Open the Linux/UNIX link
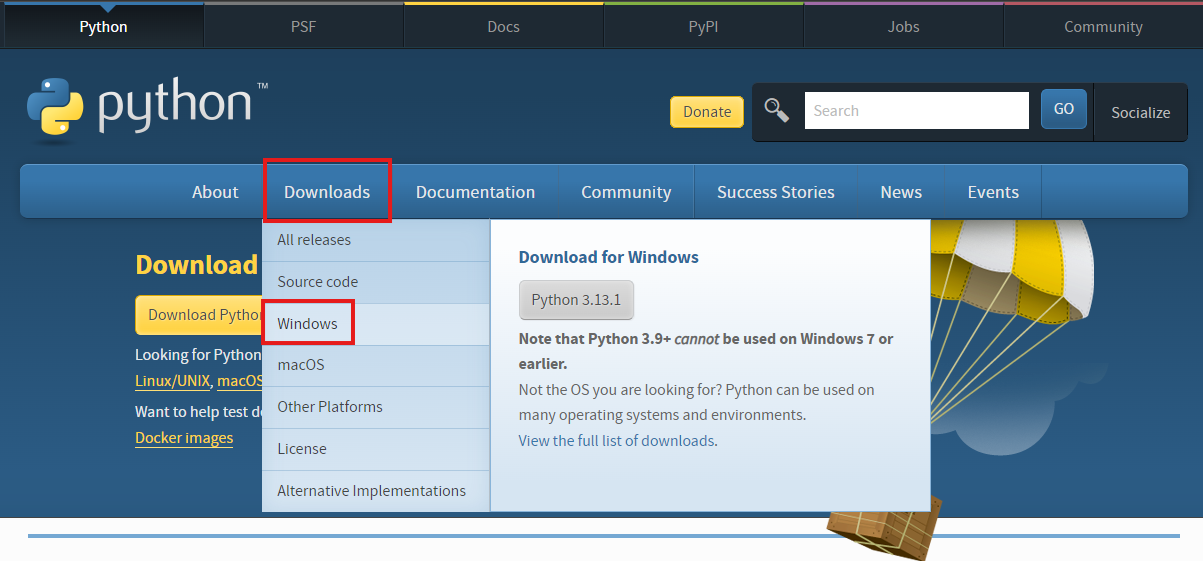This screenshot has height=561, width=1203. (173, 381)
